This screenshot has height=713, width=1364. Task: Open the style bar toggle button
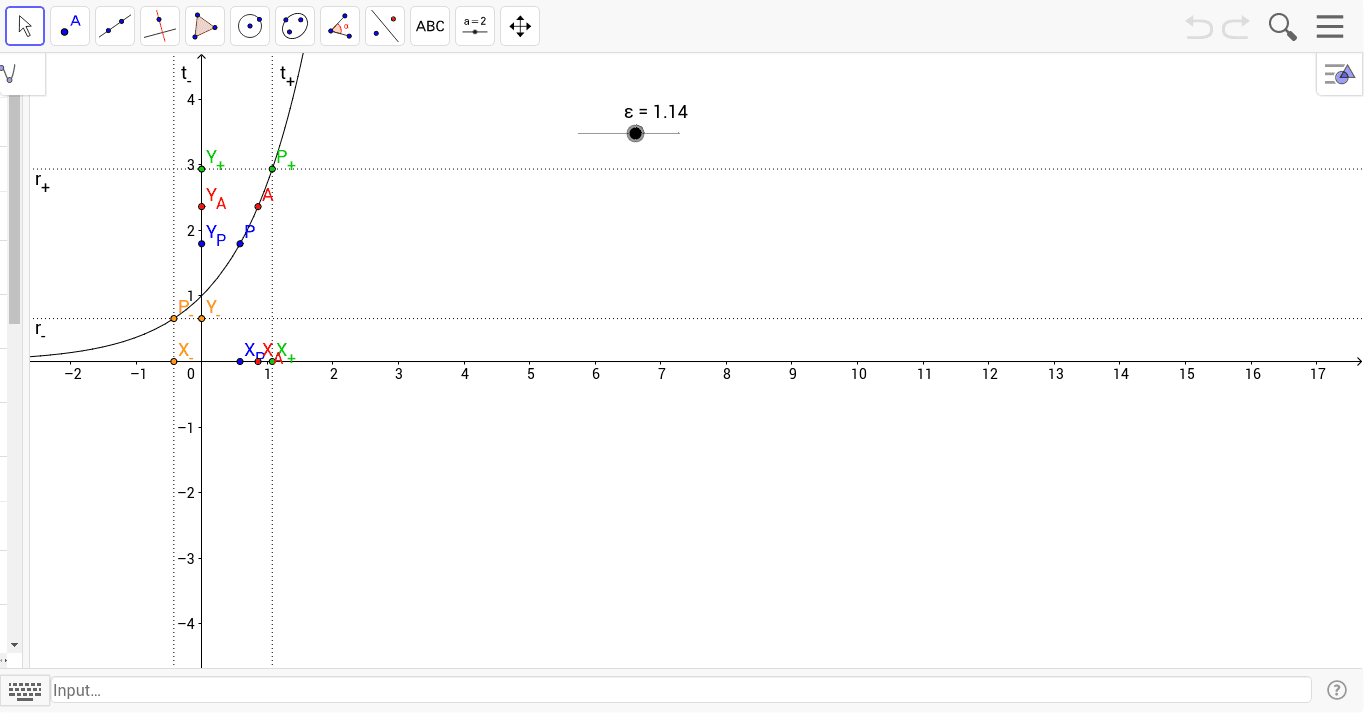point(1339,74)
